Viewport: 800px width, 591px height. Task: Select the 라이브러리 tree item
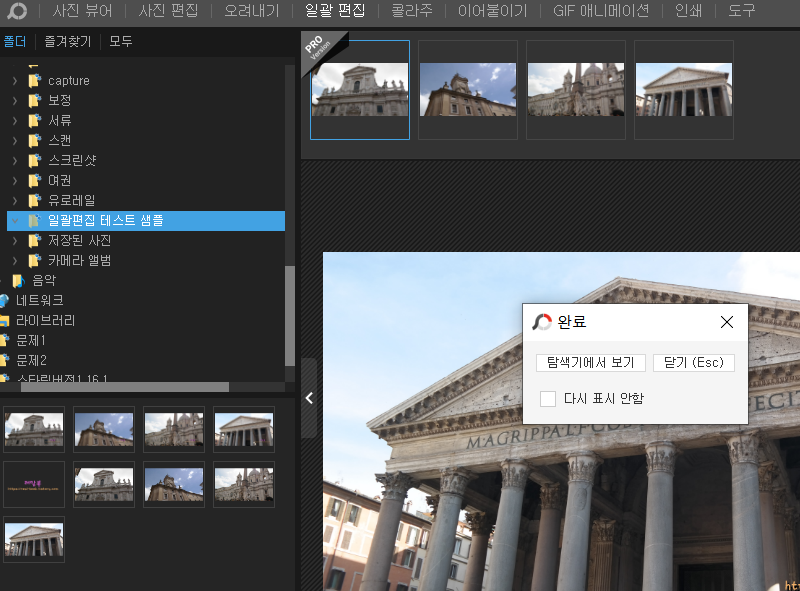click(45, 321)
